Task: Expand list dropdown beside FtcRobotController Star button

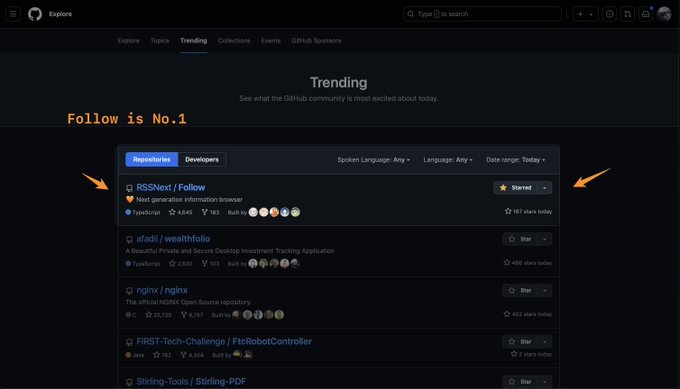Action: point(545,341)
